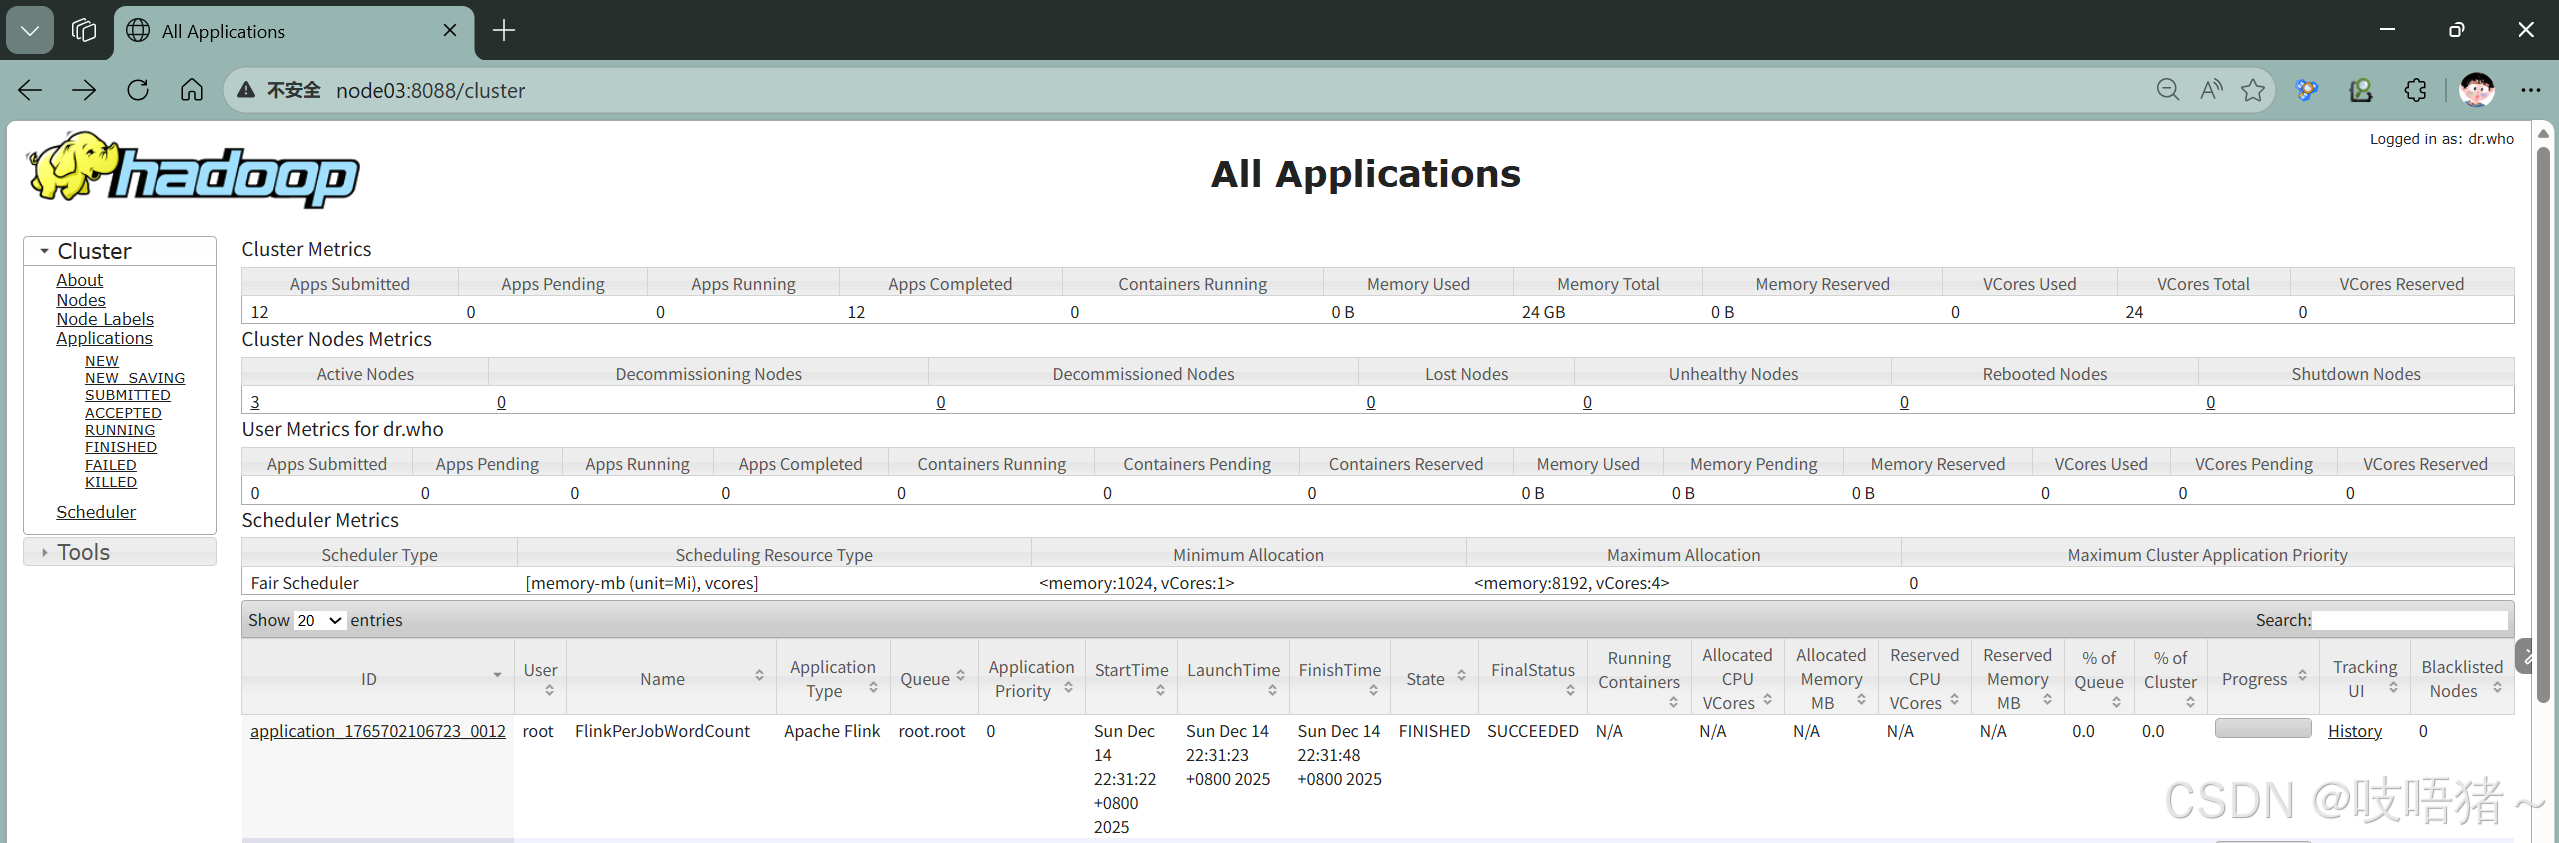Filter applications by ACCEPTED state
The image size is (2559, 843).
point(123,413)
